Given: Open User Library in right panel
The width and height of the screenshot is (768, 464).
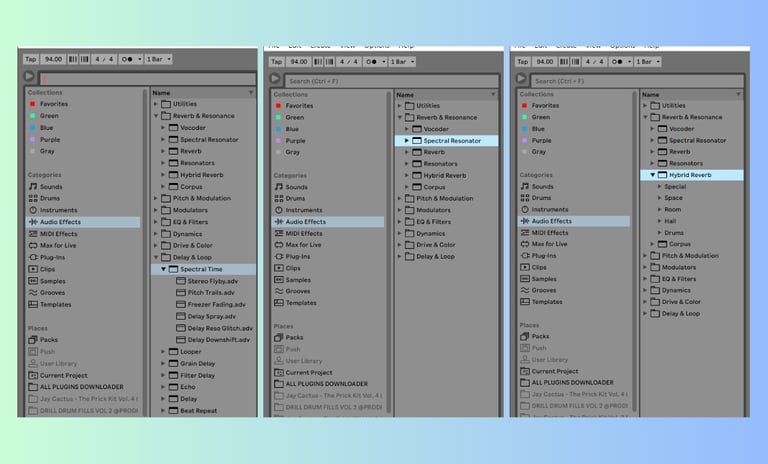Looking at the screenshot, I should tap(544, 360).
